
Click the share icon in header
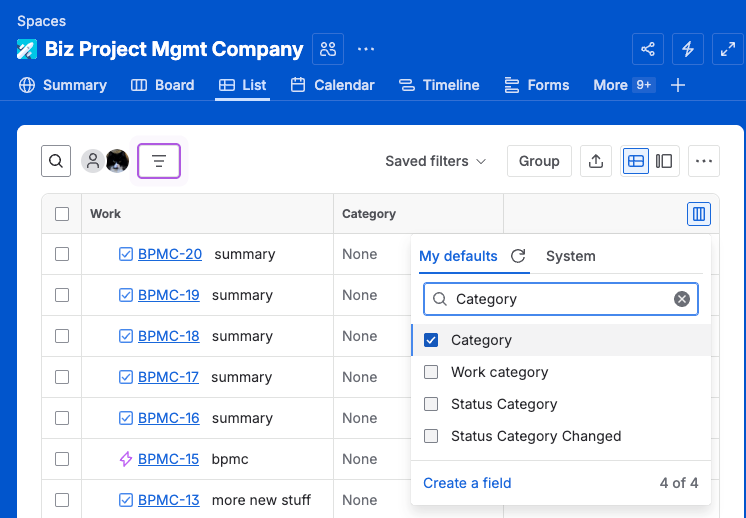(x=648, y=49)
